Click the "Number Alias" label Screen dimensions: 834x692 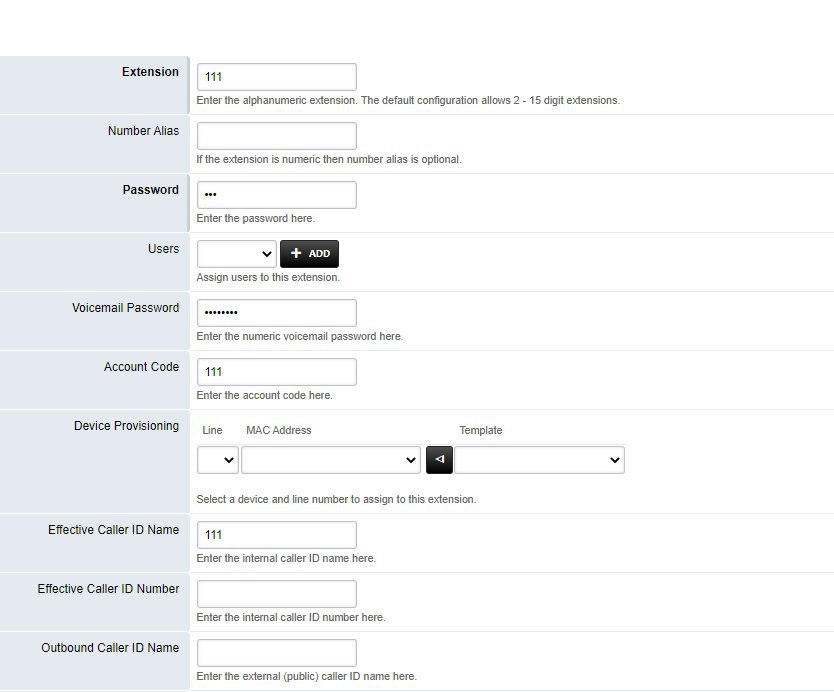point(143,131)
